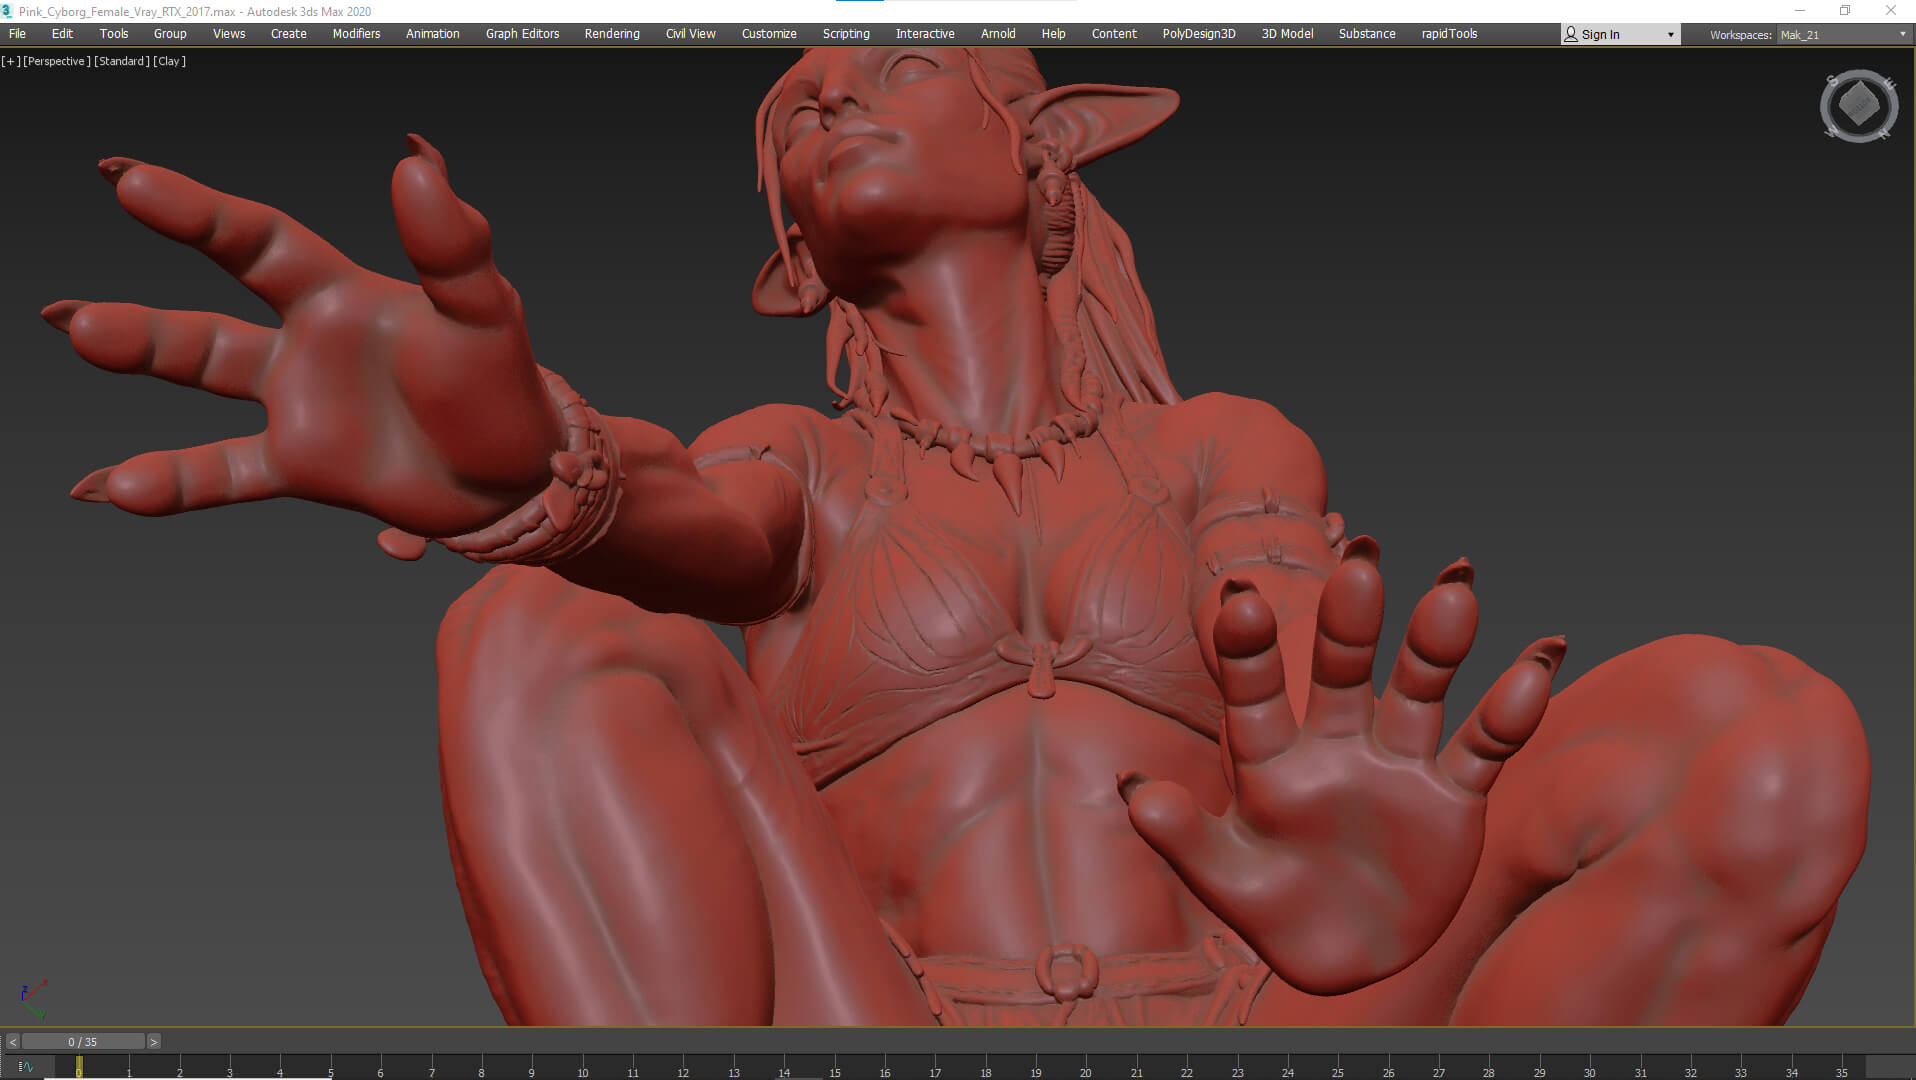Open the Interactive menu
This screenshot has height=1080, width=1916.
point(925,34)
